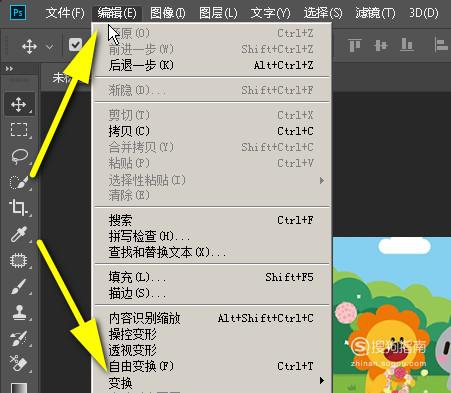Open the 图像(I) menu
Image resolution: width=451 pixels, height=393 pixels.
(x=168, y=13)
